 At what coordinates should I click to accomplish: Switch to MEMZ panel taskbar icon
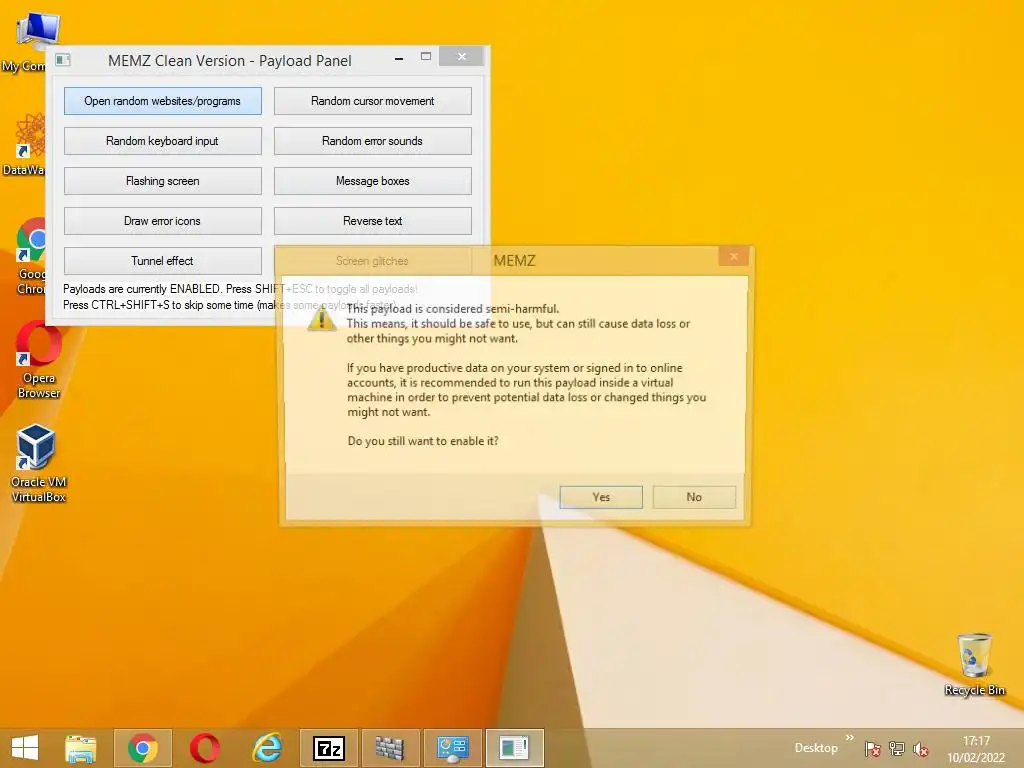click(515, 748)
